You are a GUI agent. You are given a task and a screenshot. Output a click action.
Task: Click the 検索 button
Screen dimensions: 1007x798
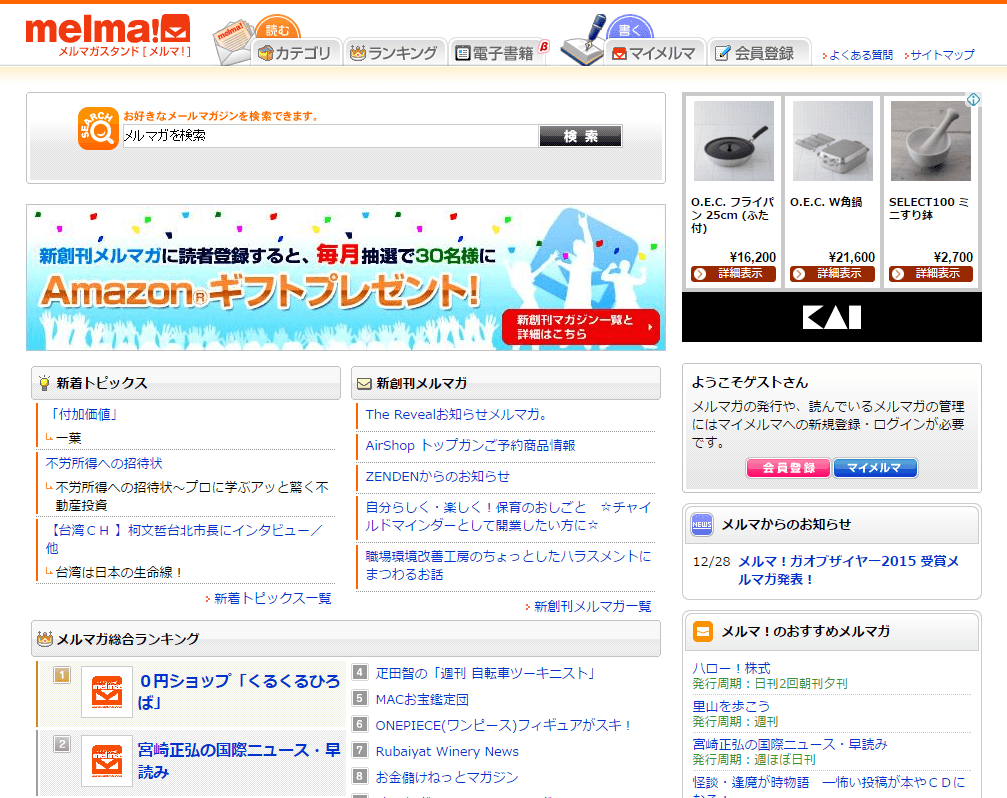(581, 136)
